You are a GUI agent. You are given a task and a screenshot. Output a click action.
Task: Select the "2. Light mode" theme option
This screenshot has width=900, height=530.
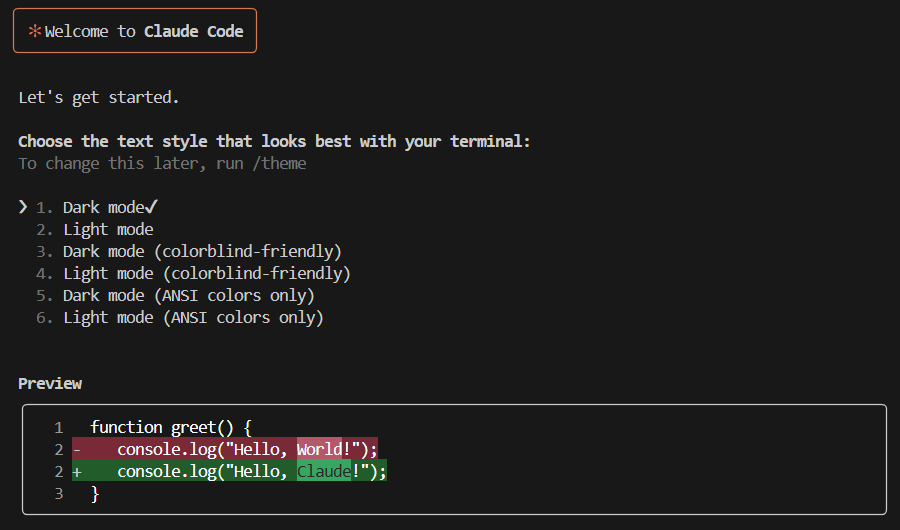tap(95, 230)
